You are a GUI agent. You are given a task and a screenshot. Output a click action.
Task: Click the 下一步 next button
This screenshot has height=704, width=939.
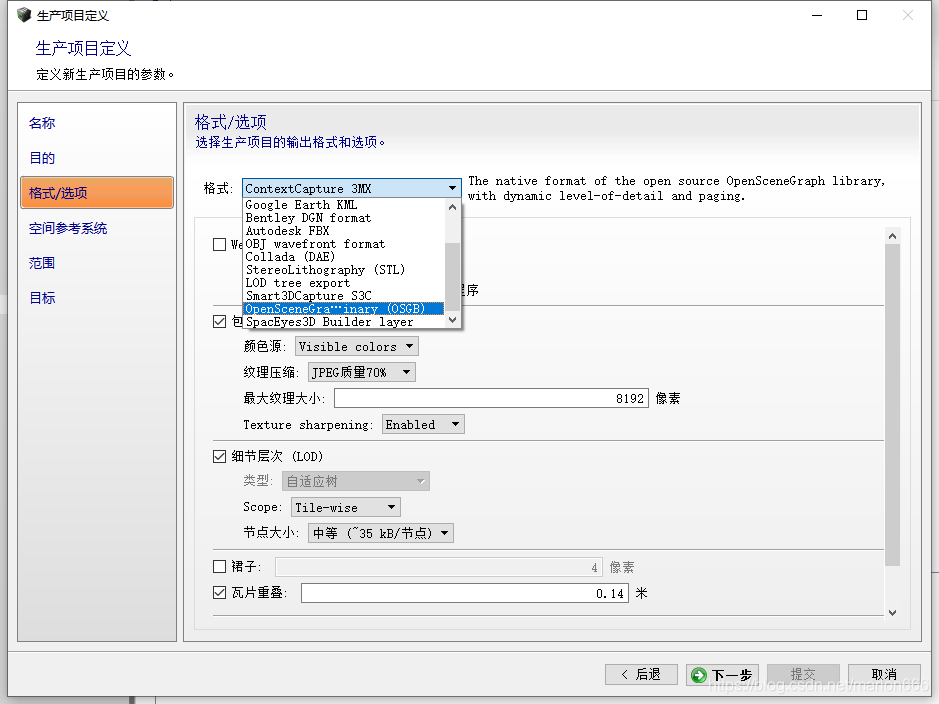pos(722,675)
